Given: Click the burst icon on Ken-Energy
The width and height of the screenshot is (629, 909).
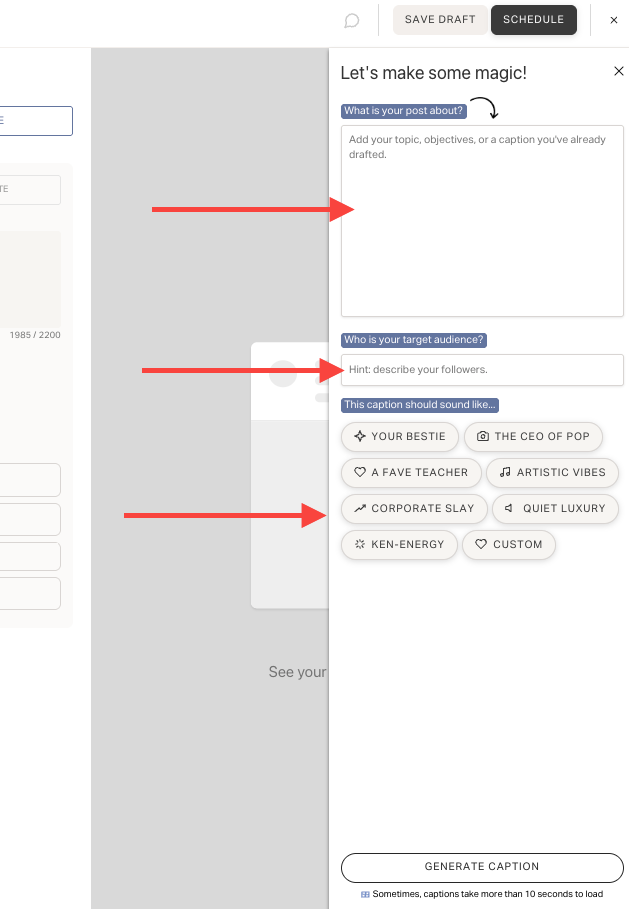Looking at the screenshot, I should pos(359,544).
